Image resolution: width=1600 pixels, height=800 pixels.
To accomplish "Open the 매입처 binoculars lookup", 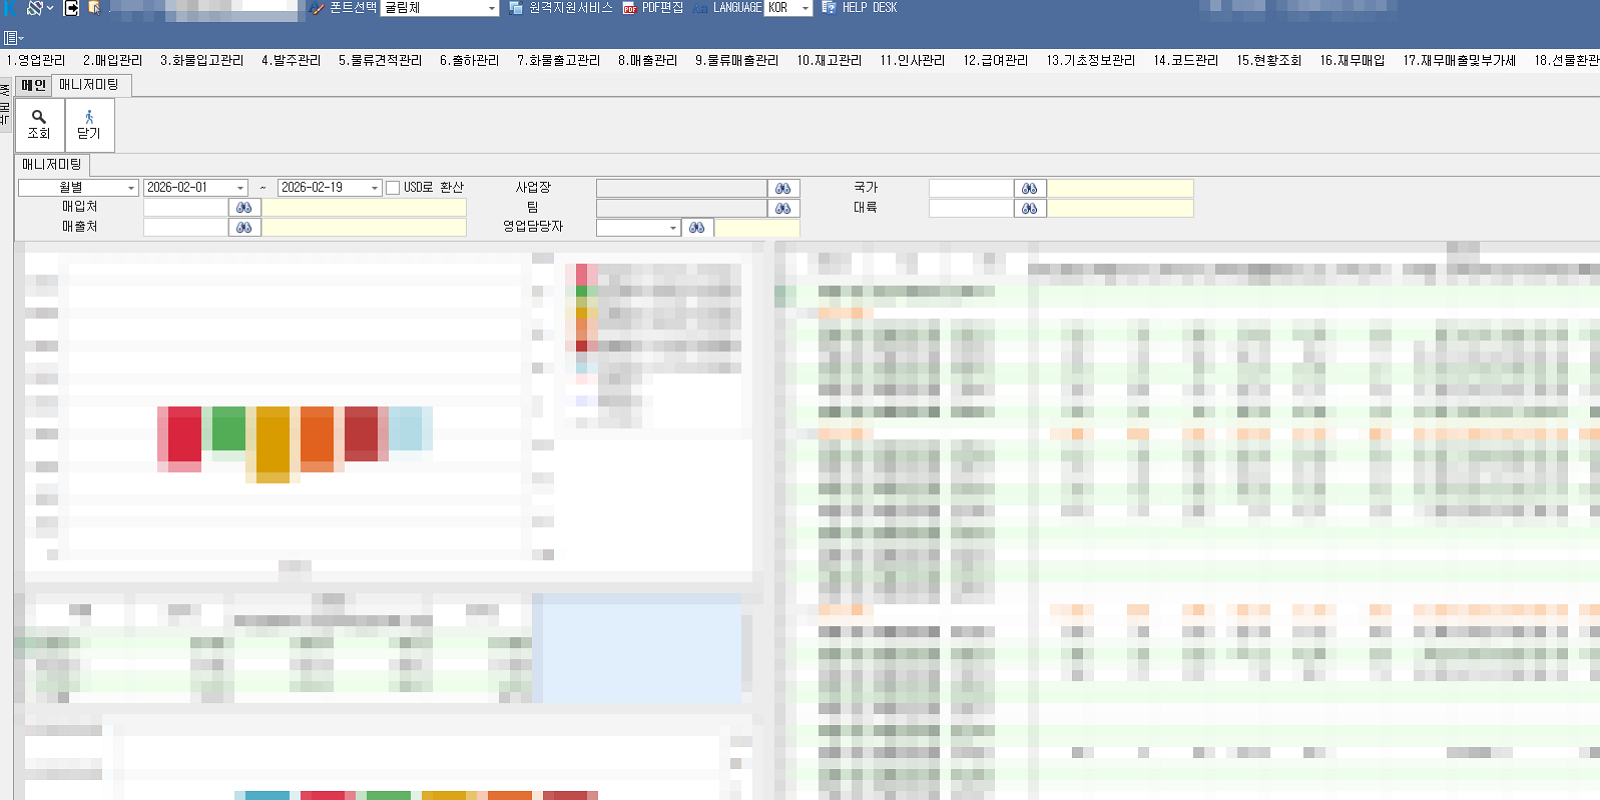I will (x=244, y=208).
